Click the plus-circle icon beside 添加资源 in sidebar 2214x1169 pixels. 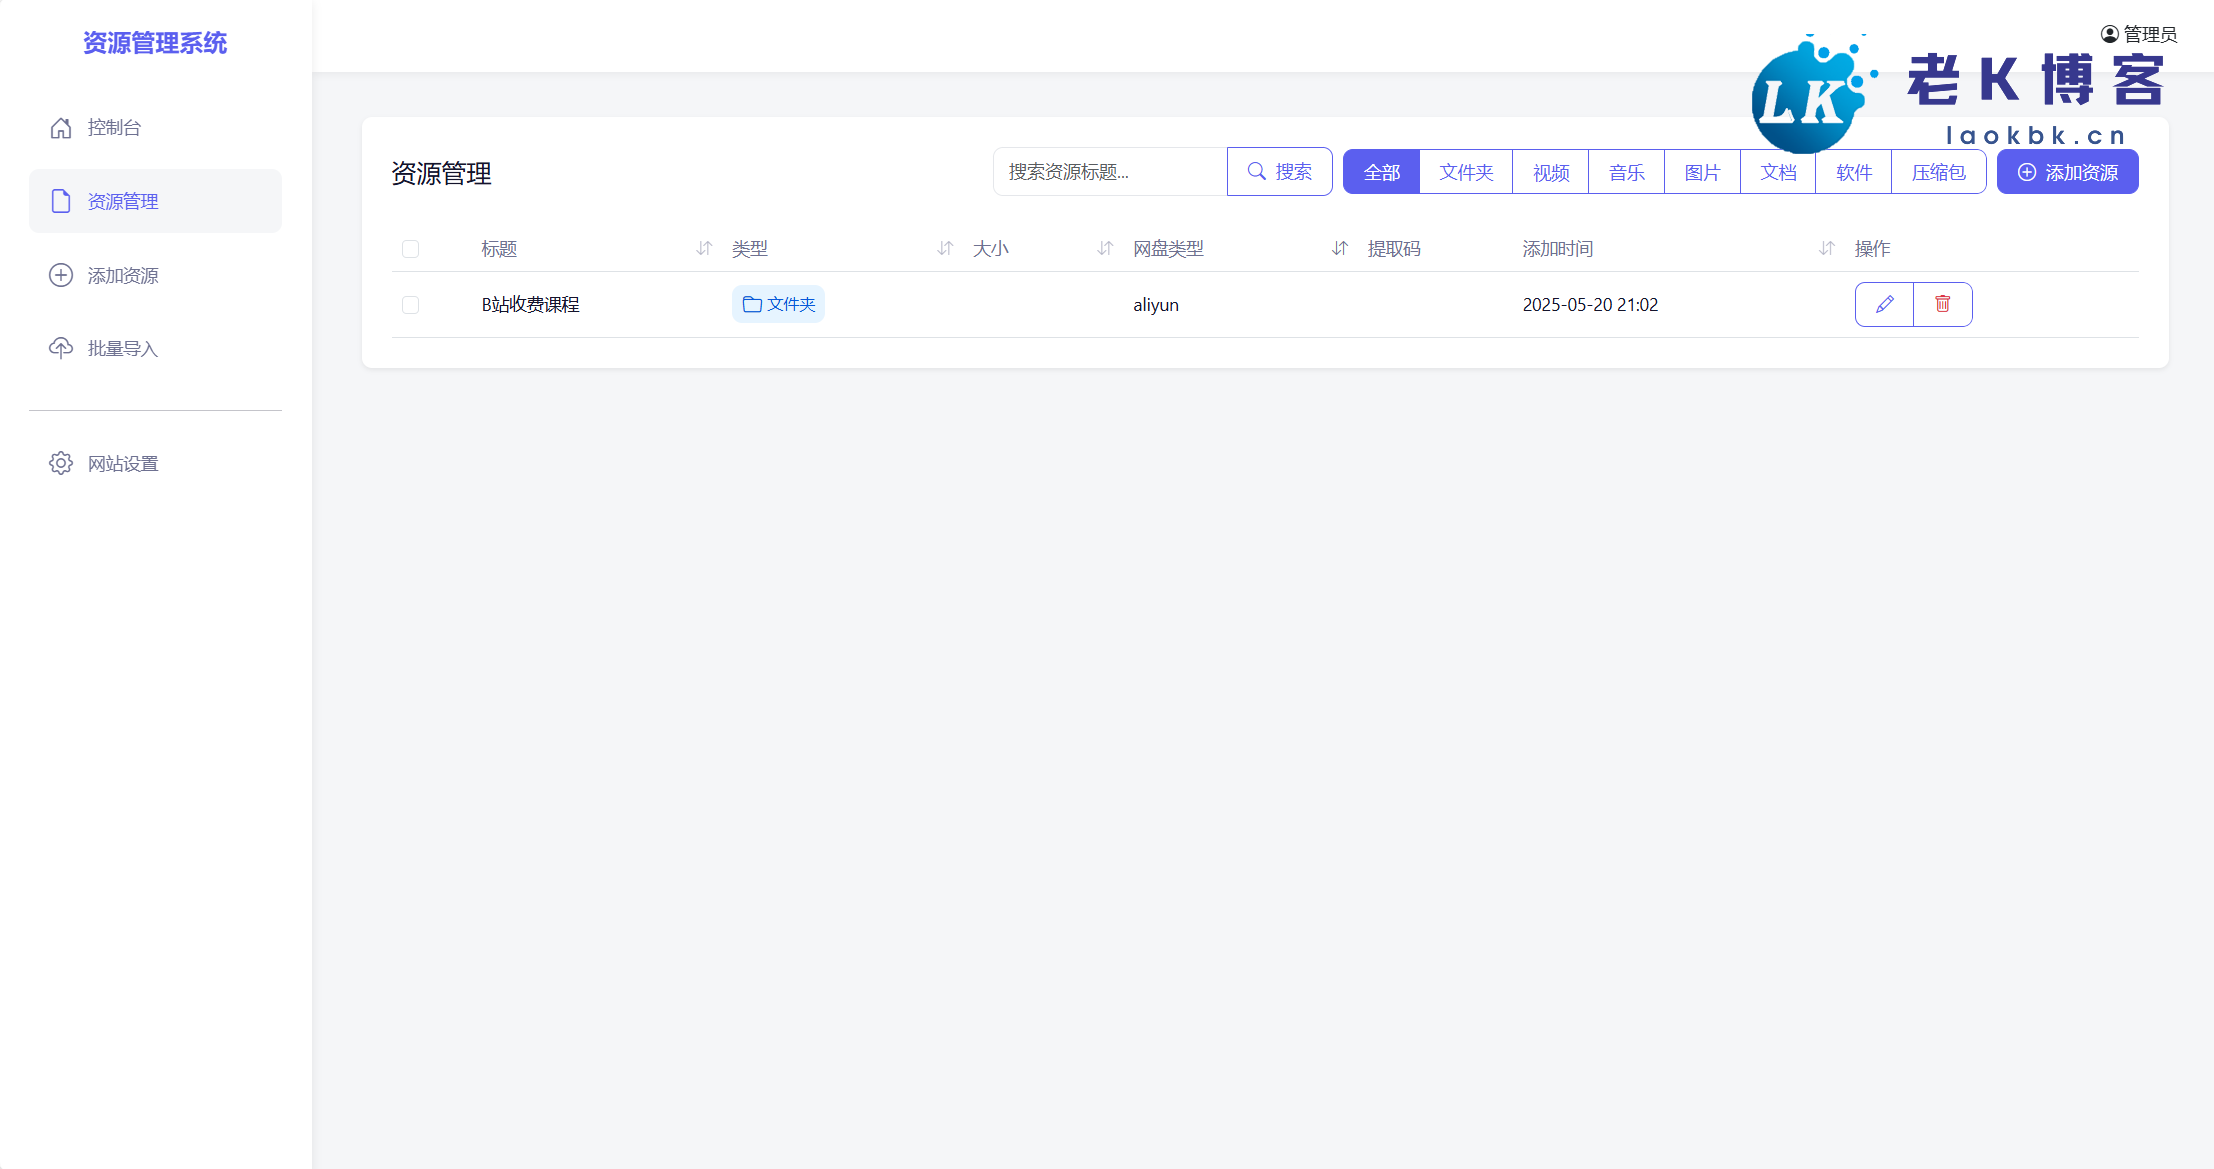tap(61, 275)
